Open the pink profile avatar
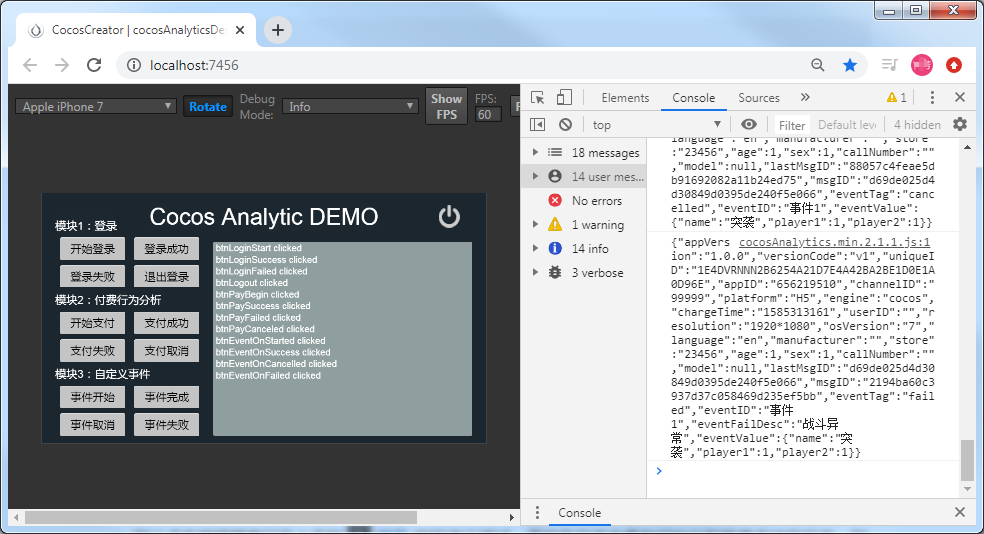Image resolution: width=984 pixels, height=534 pixels. [921, 65]
